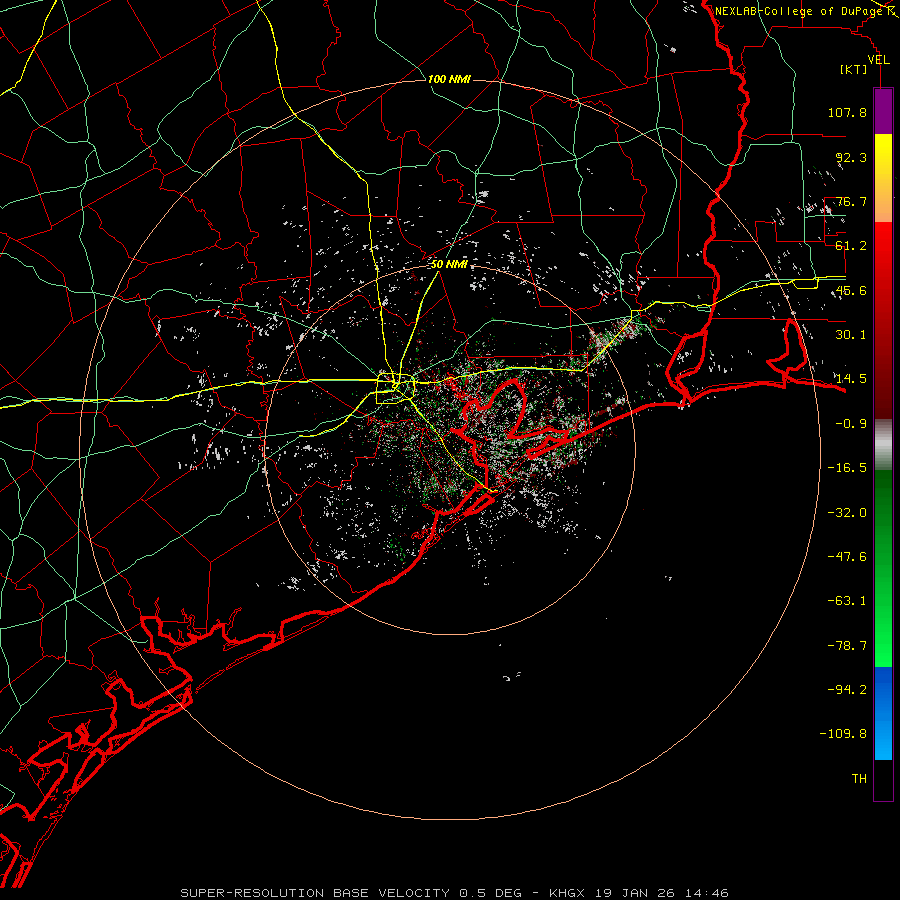Click the VEL legend title
Screen dimensions: 900x900
pyautogui.click(x=879, y=60)
